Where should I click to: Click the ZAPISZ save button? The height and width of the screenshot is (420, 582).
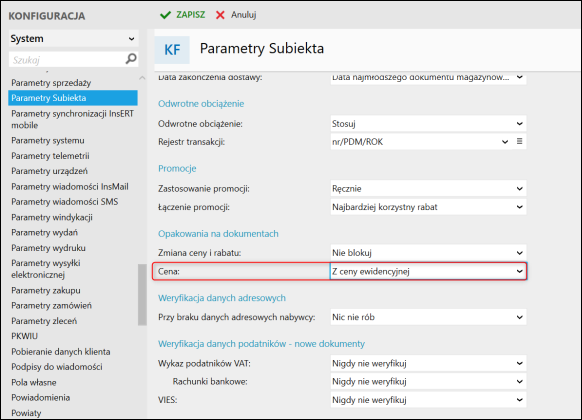click(182, 15)
